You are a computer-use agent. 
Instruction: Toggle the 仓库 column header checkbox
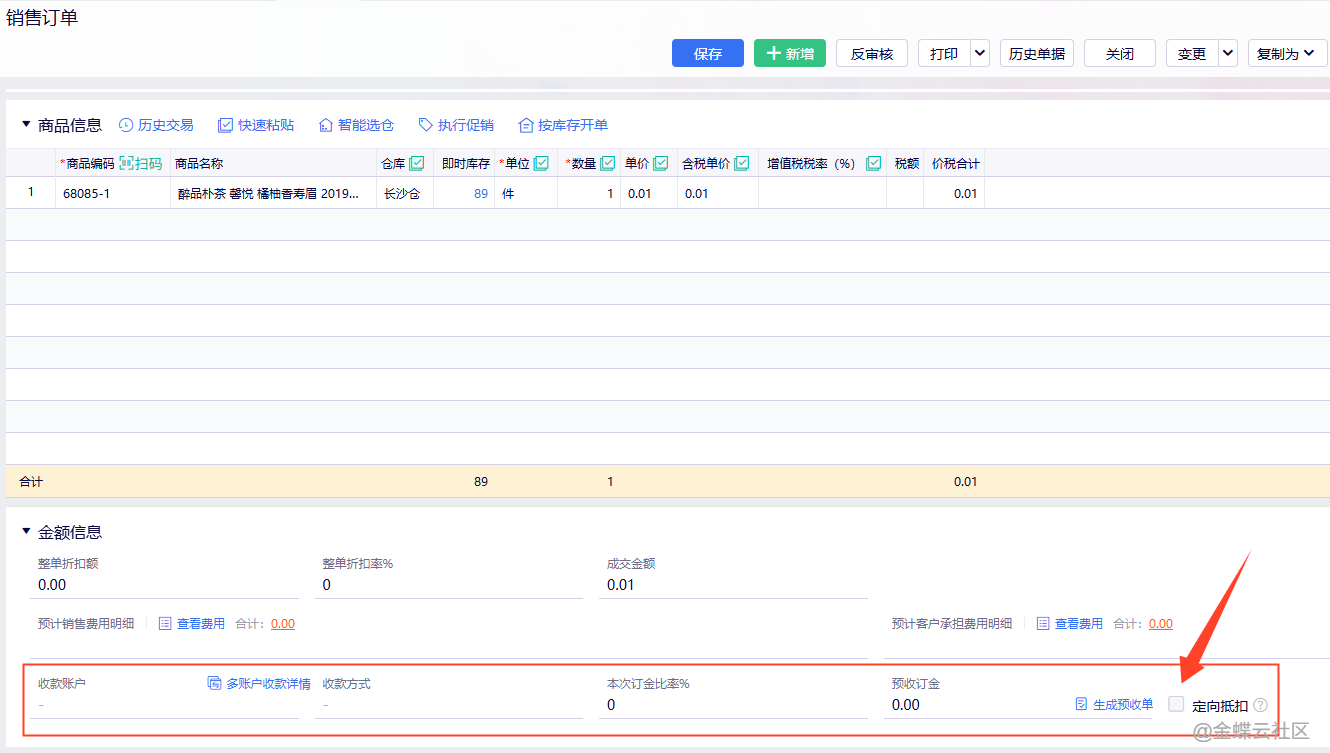[x=417, y=163]
